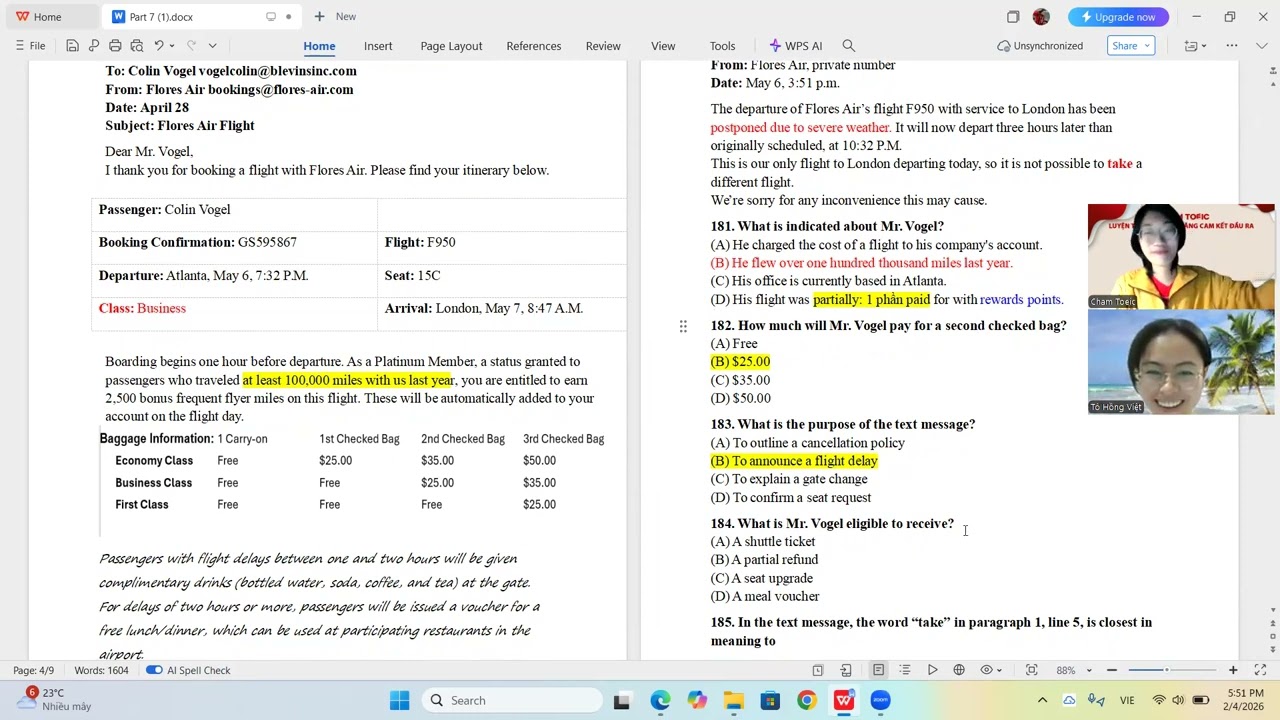The height and width of the screenshot is (720, 1280).
Task: Switch to the References tab
Action: (x=534, y=46)
